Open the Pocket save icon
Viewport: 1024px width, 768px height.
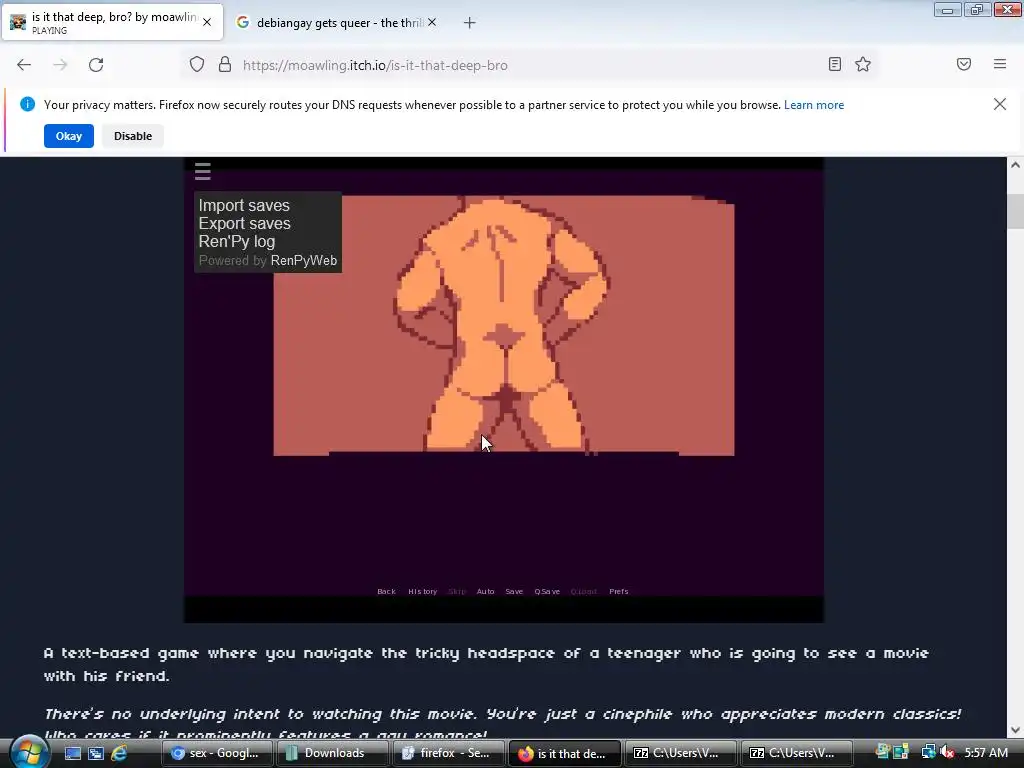(964, 64)
